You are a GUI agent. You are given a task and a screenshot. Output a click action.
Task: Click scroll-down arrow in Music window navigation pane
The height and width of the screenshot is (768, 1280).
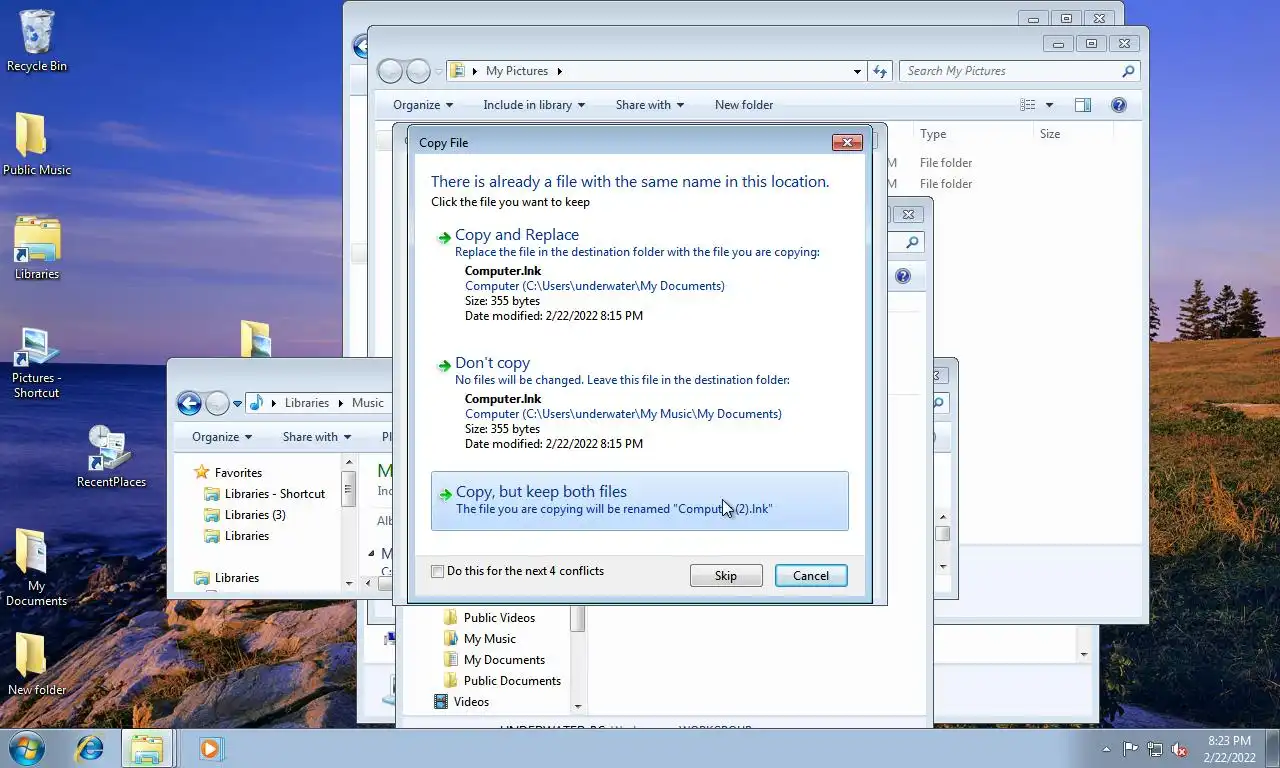pyautogui.click(x=349, y=583)
